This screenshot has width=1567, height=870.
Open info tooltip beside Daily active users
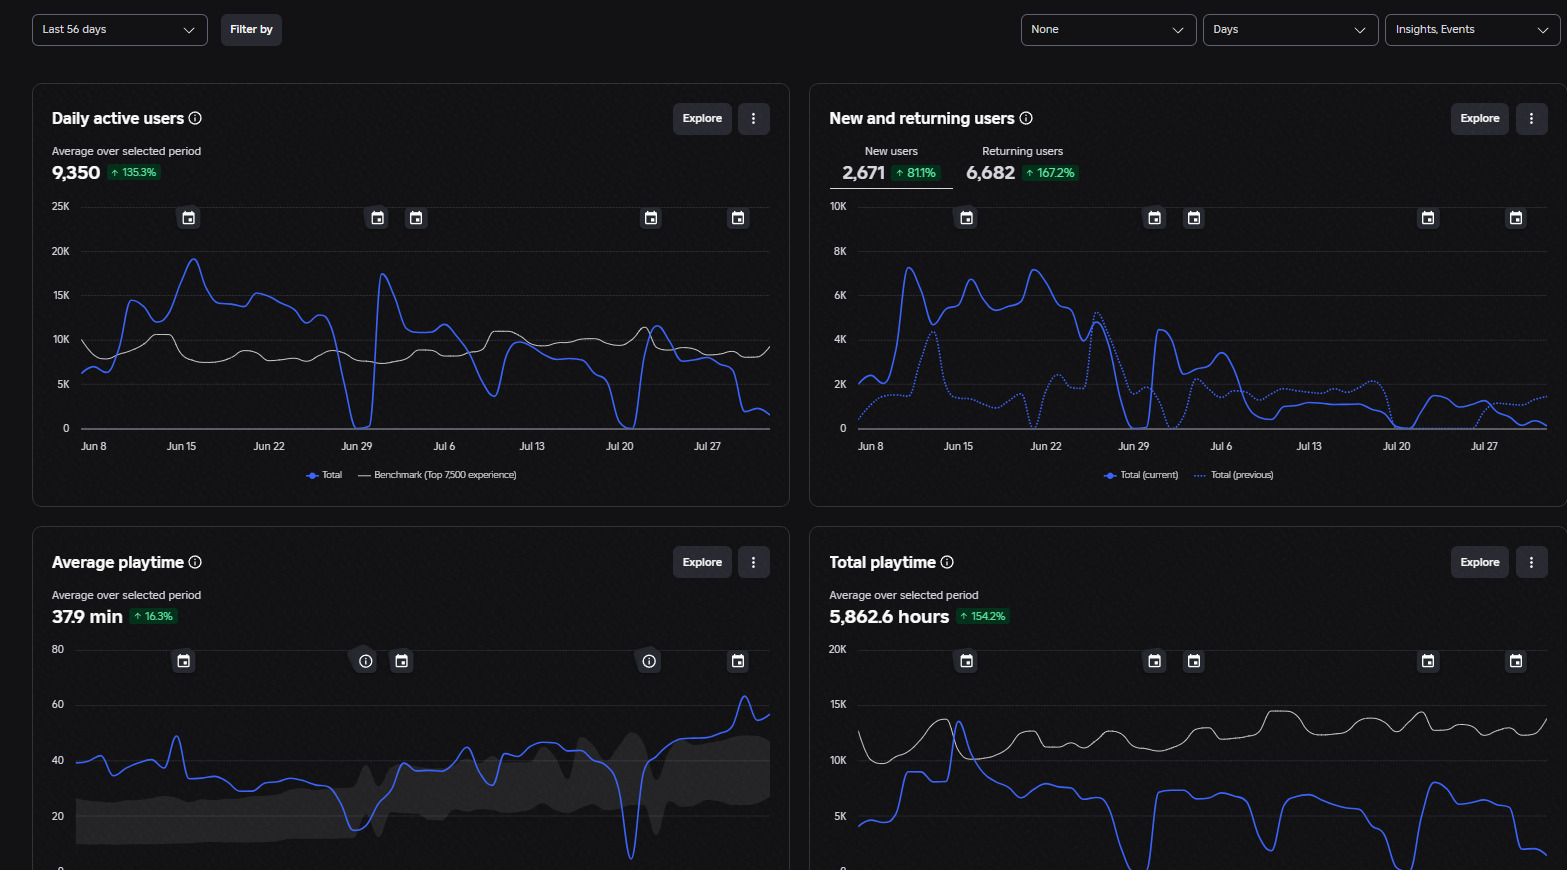(x=195, y=118)
